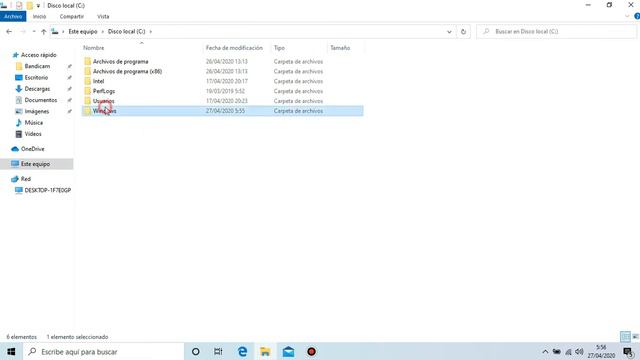Click Disco local (C:) in address breadcrumb
This screenshot has width=640, height=360.
(x=127, y=31)
